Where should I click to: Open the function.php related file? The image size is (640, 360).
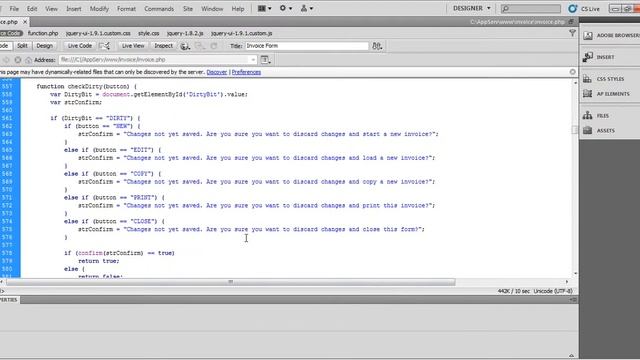[x=43, y=33]
